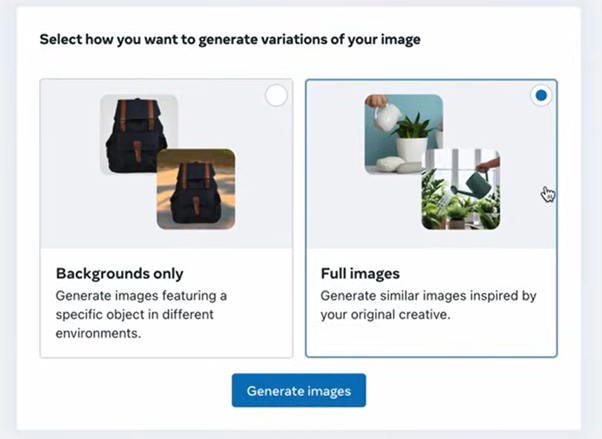The height and width of the screenshot is (439, 602).
Task: Click the Backgrounds only title
Action: coord(120,273)
